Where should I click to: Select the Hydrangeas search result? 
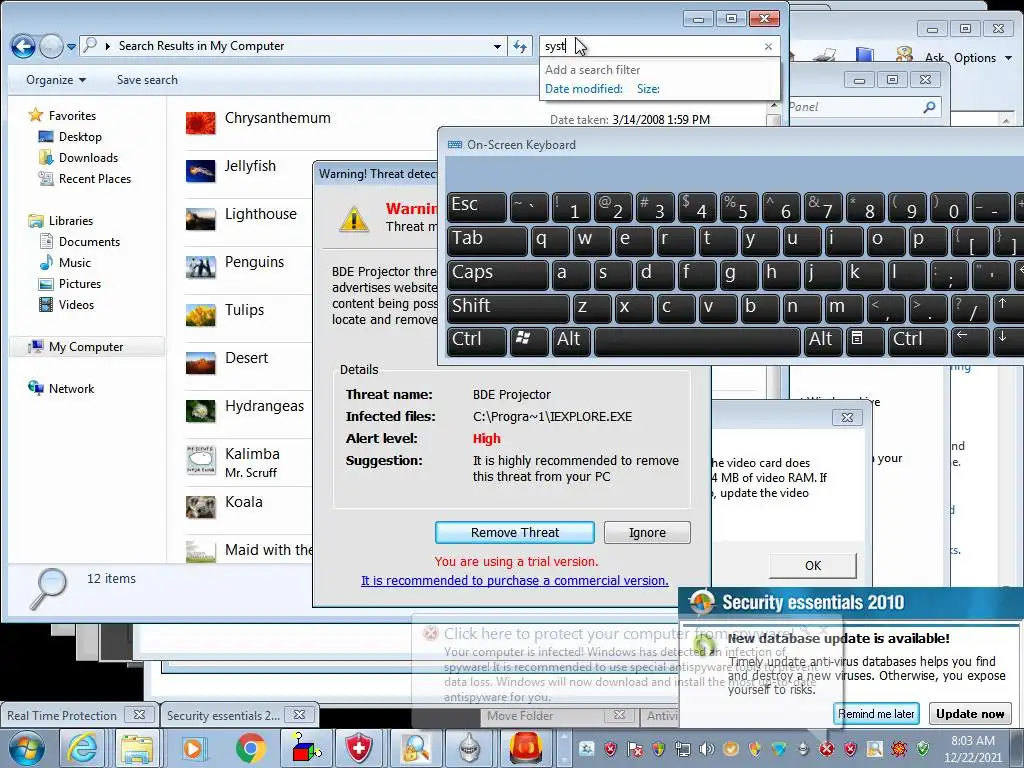coord(264,406)
